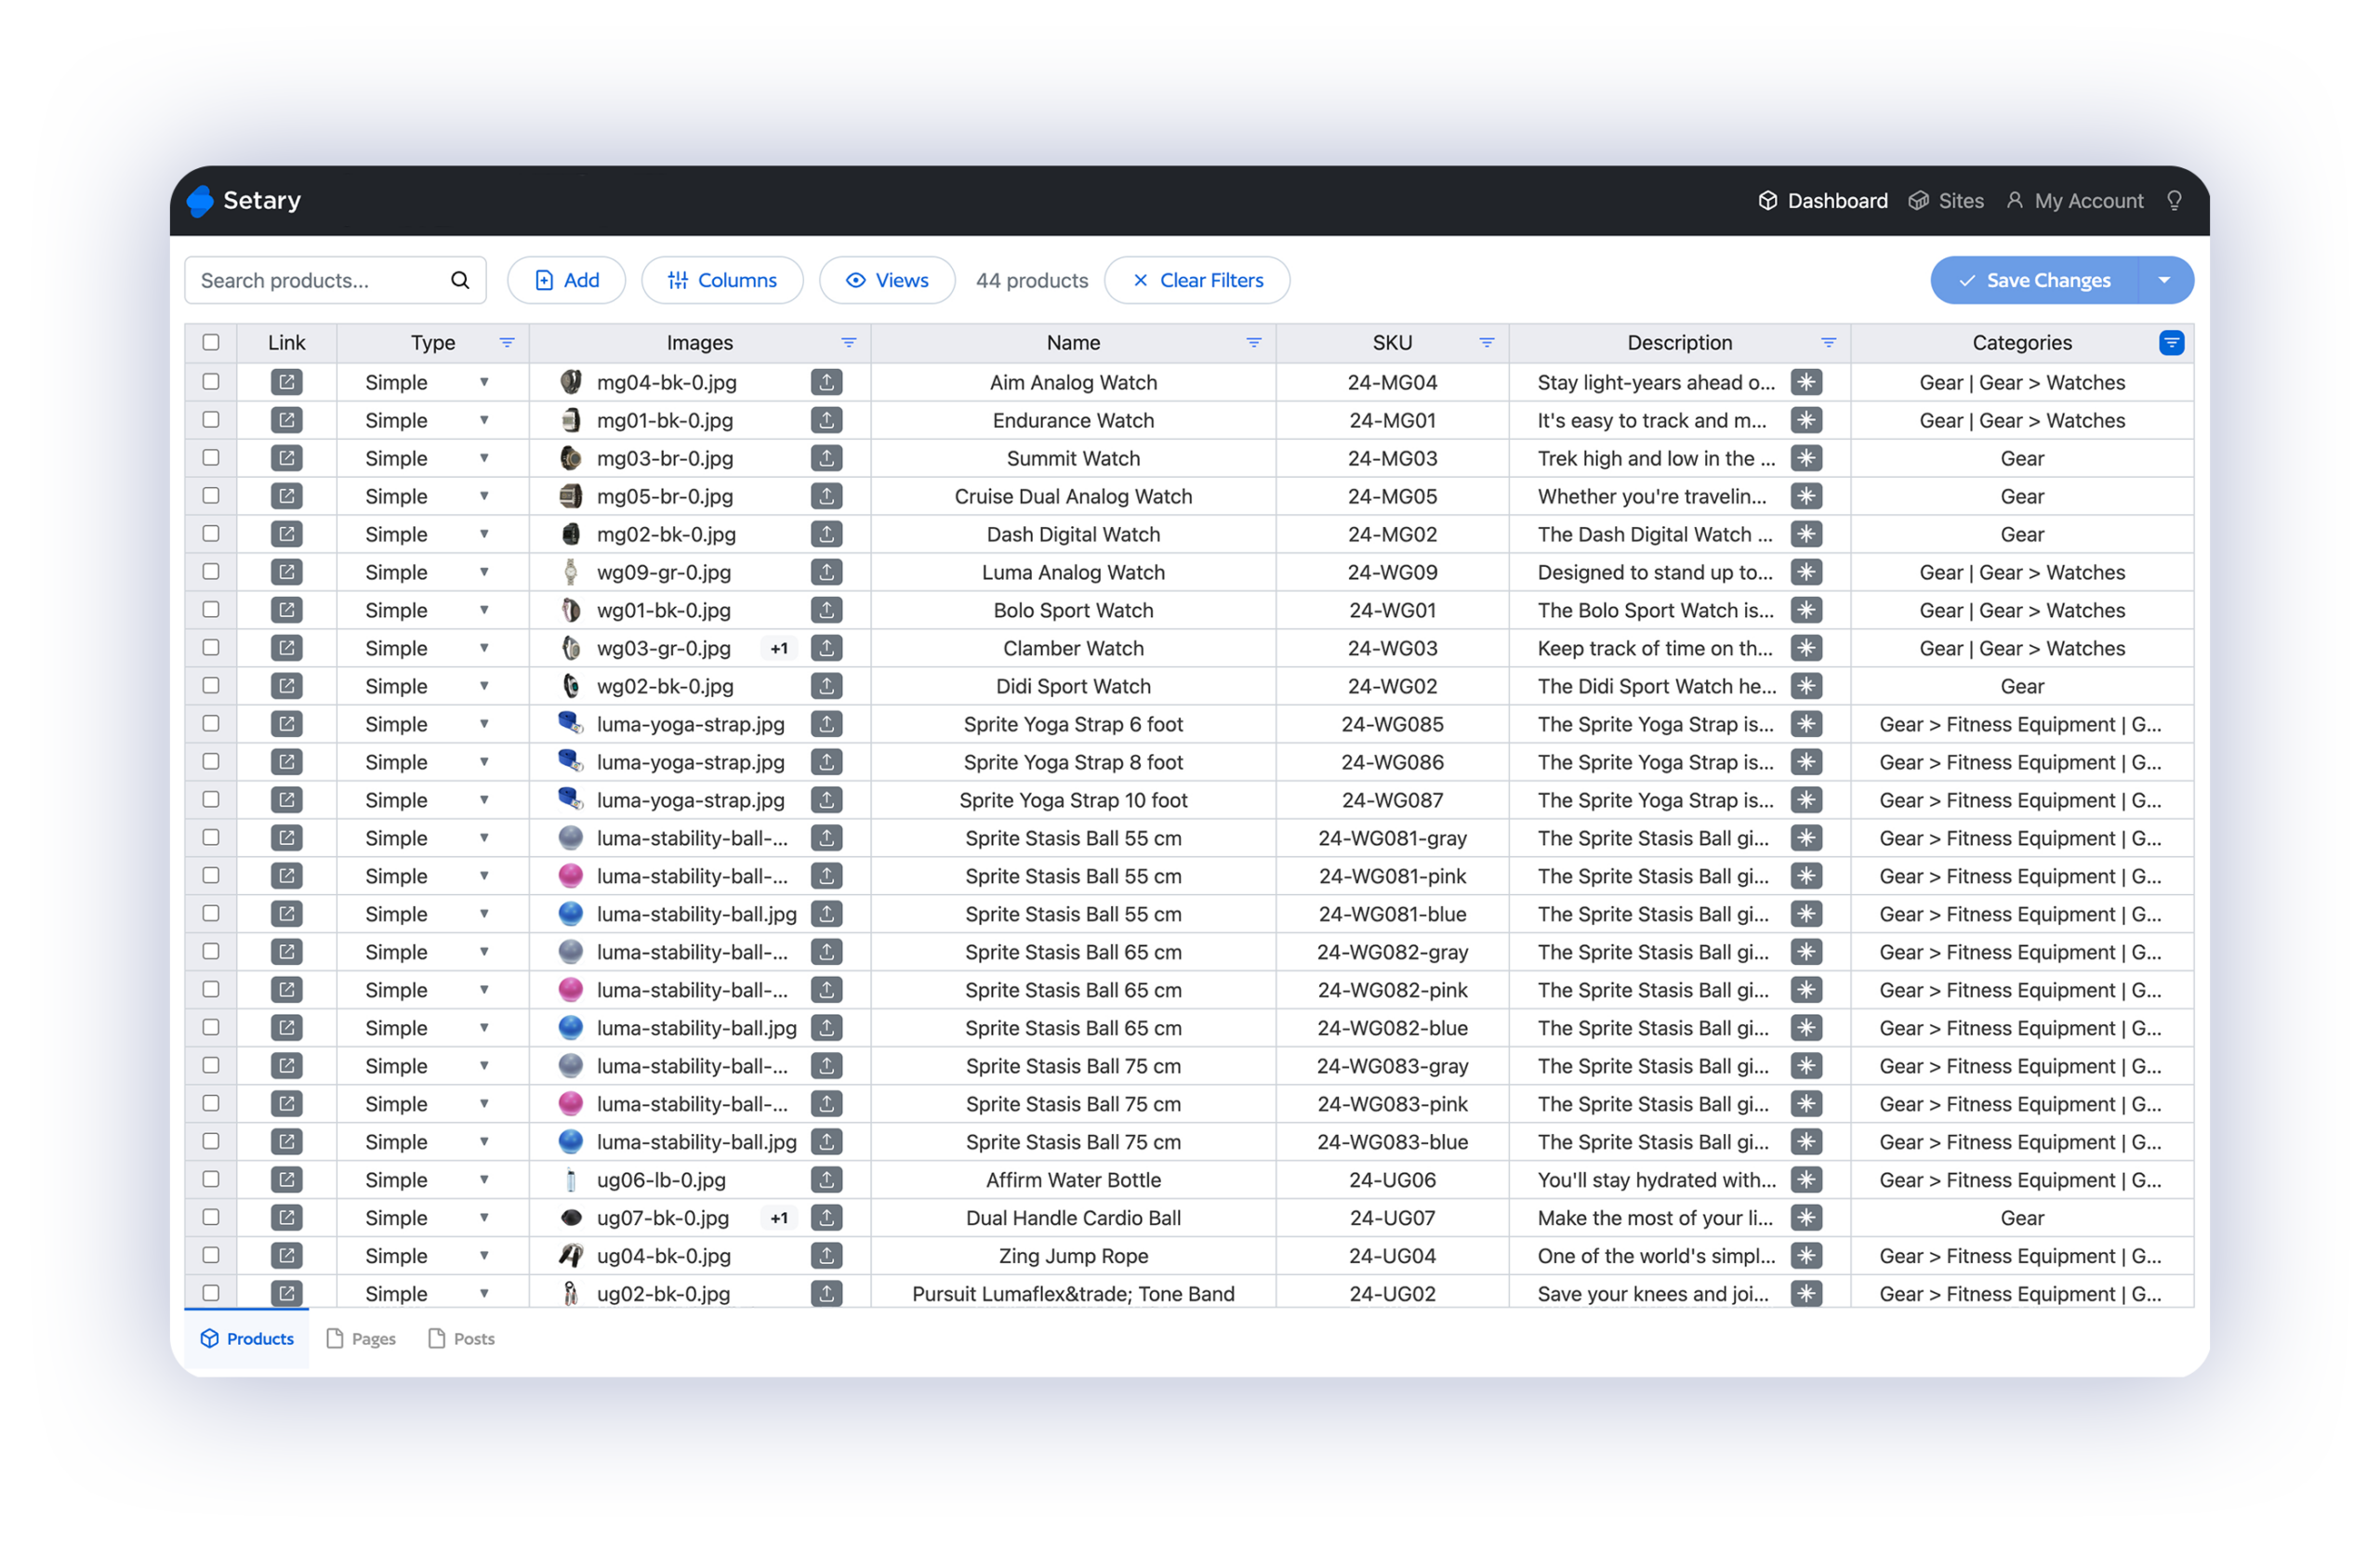The image size is (2380, 1542).
Task: Check the Sprite Yoga Strap 6 foot checkbox
Action: coord(211,724)
